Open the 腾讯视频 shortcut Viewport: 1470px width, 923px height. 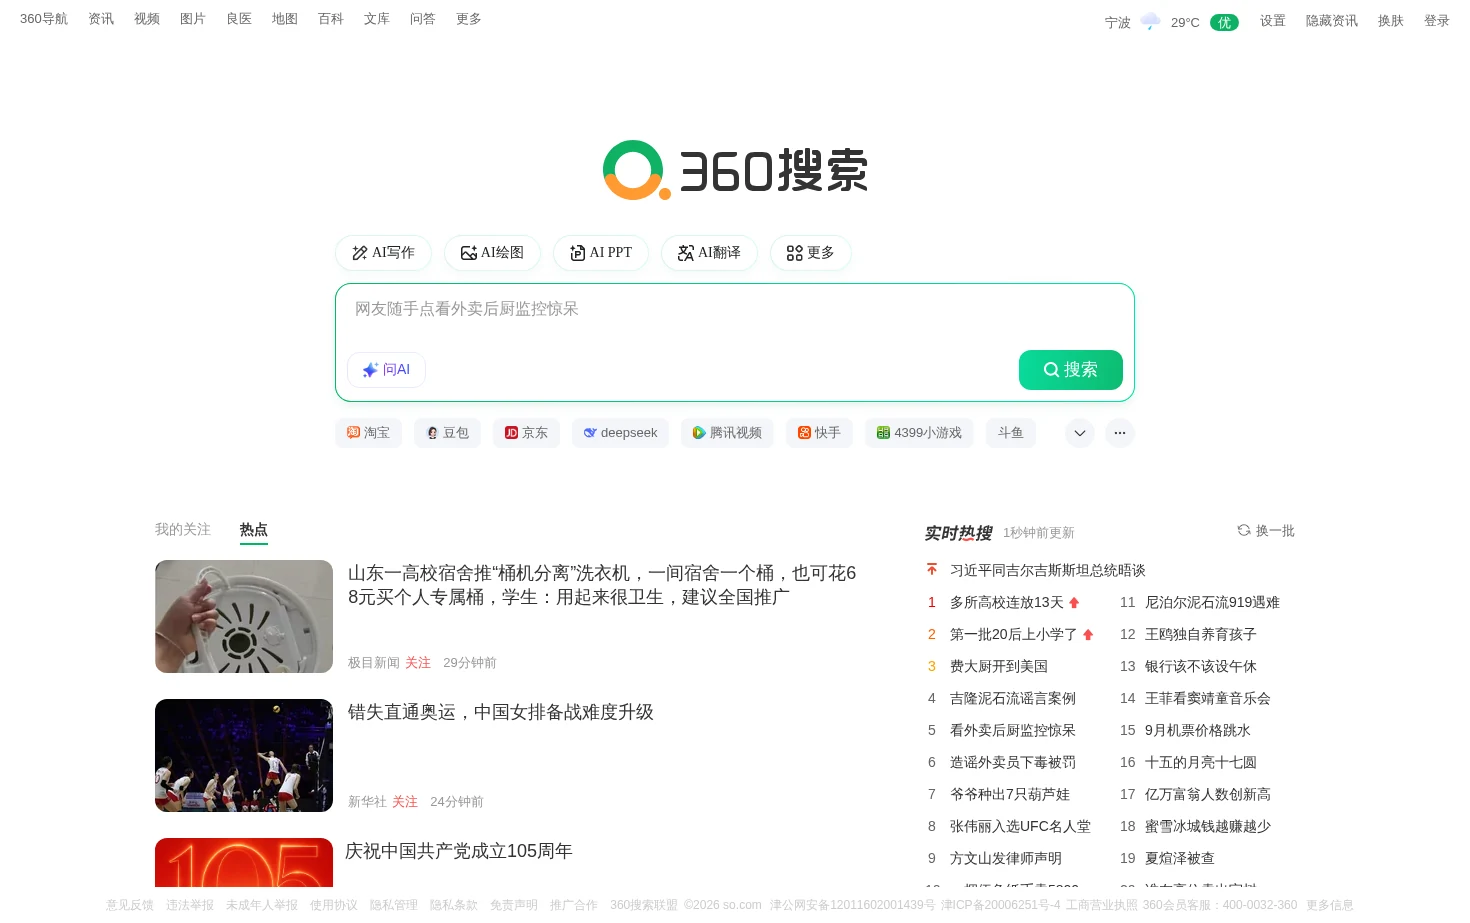click(x=727, y=433)
